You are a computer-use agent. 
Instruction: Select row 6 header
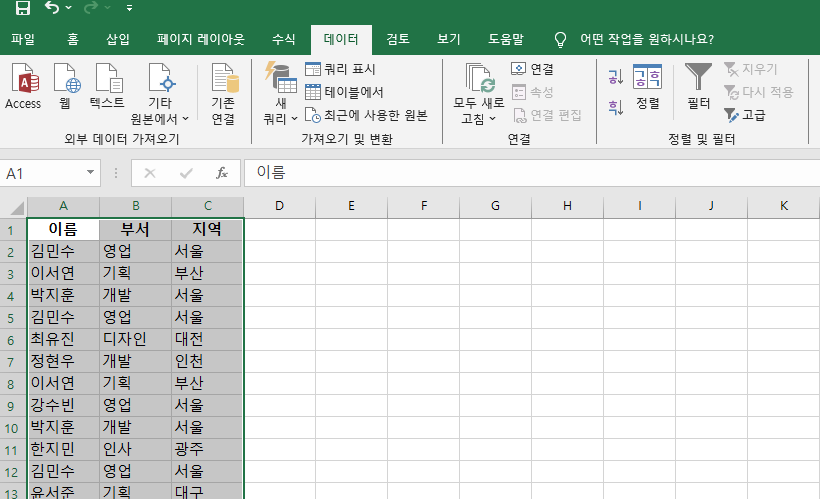pos(12,340)
